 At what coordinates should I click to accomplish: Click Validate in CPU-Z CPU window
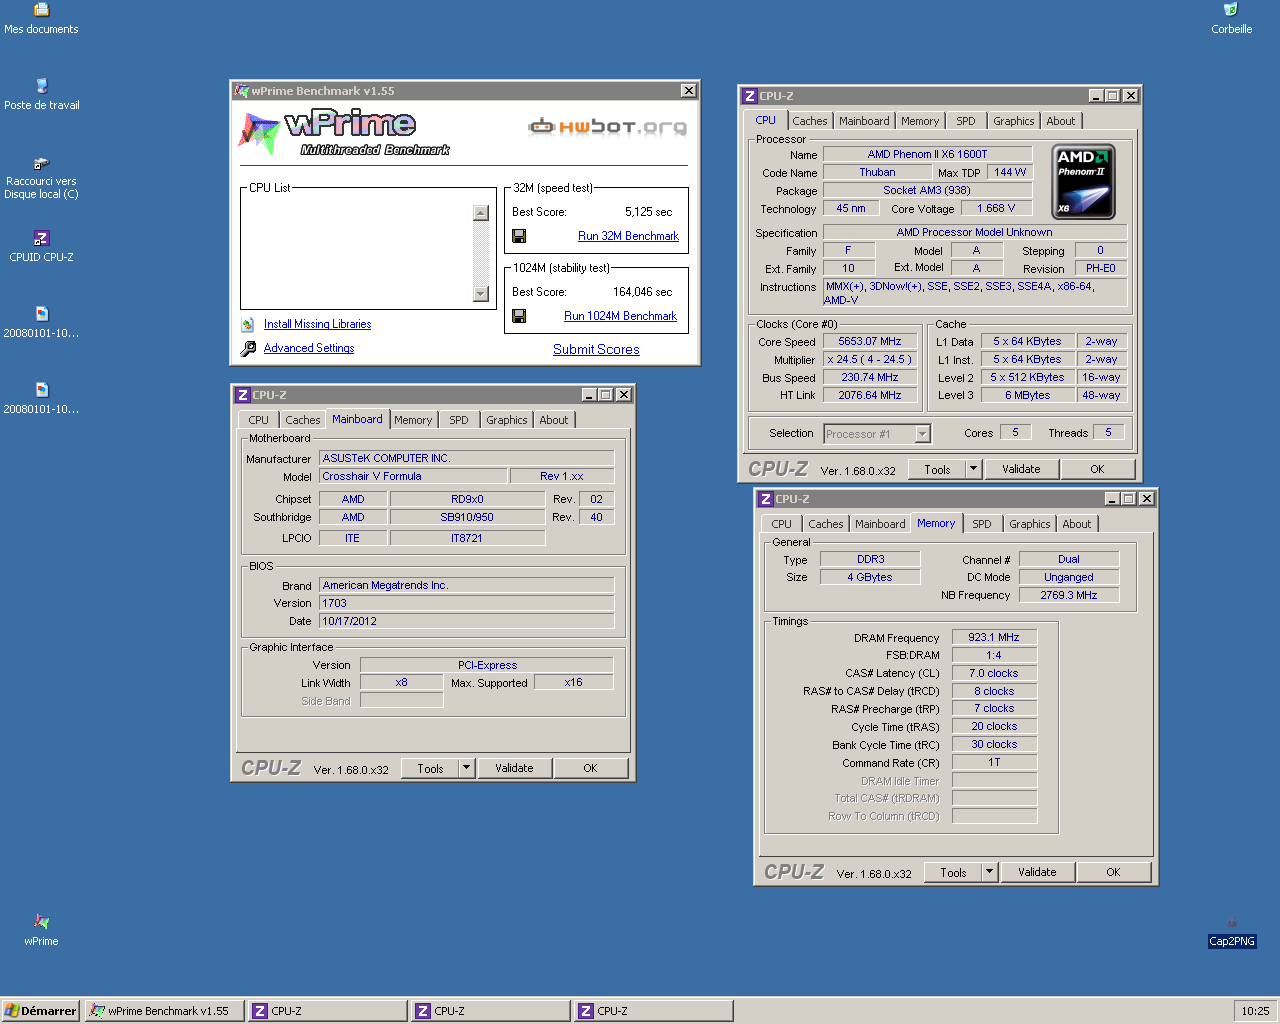[1021, 469]
